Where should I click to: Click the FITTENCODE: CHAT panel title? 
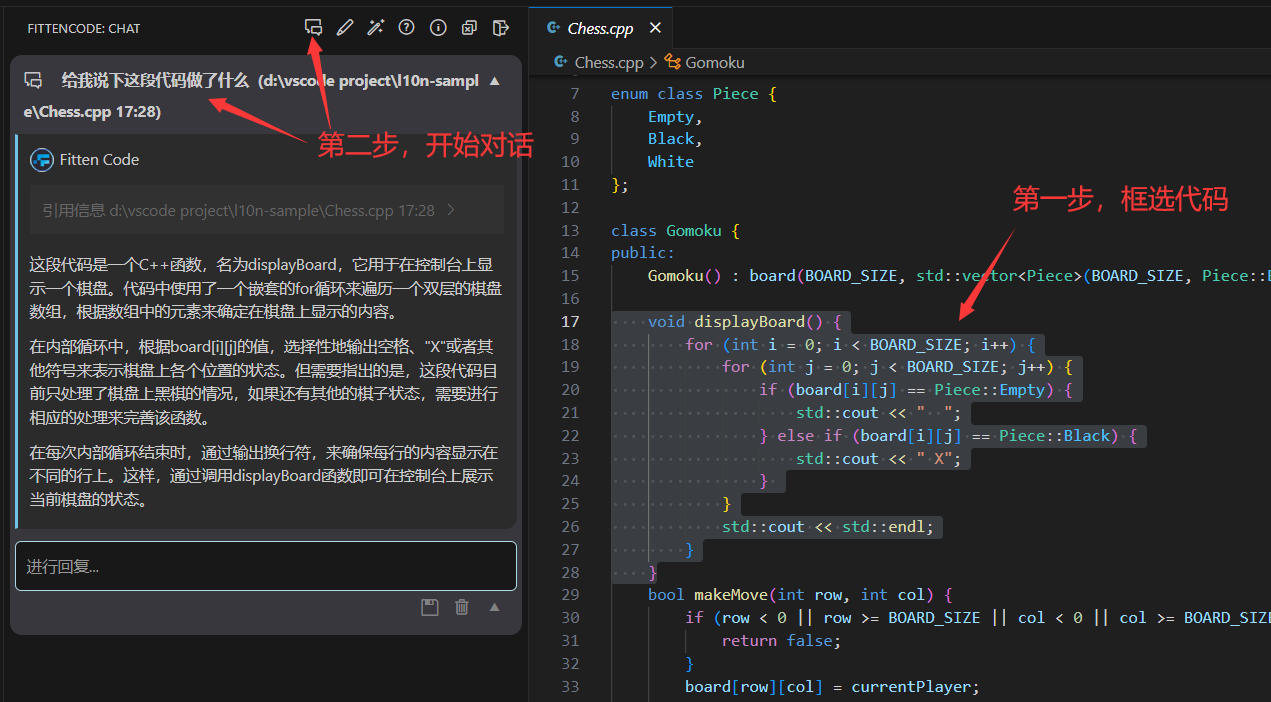(x=83, y=28)
